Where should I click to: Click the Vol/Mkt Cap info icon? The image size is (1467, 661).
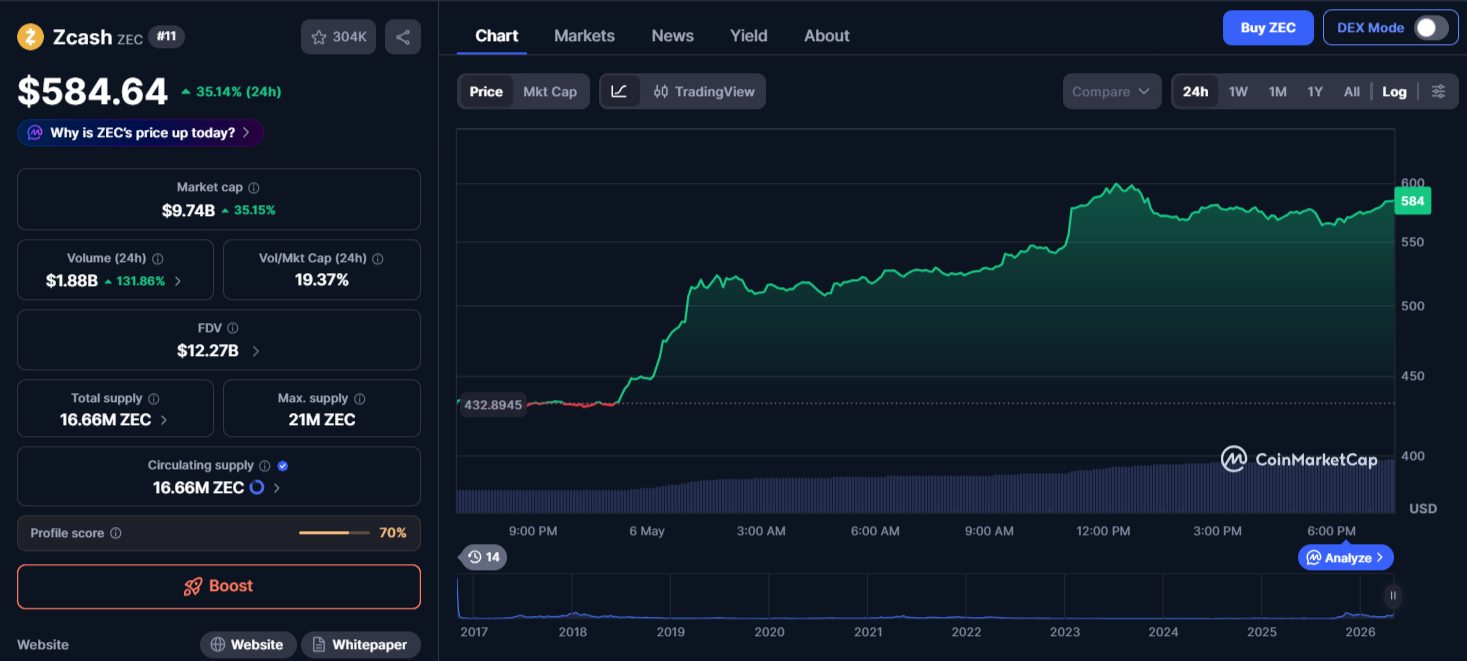378,258
